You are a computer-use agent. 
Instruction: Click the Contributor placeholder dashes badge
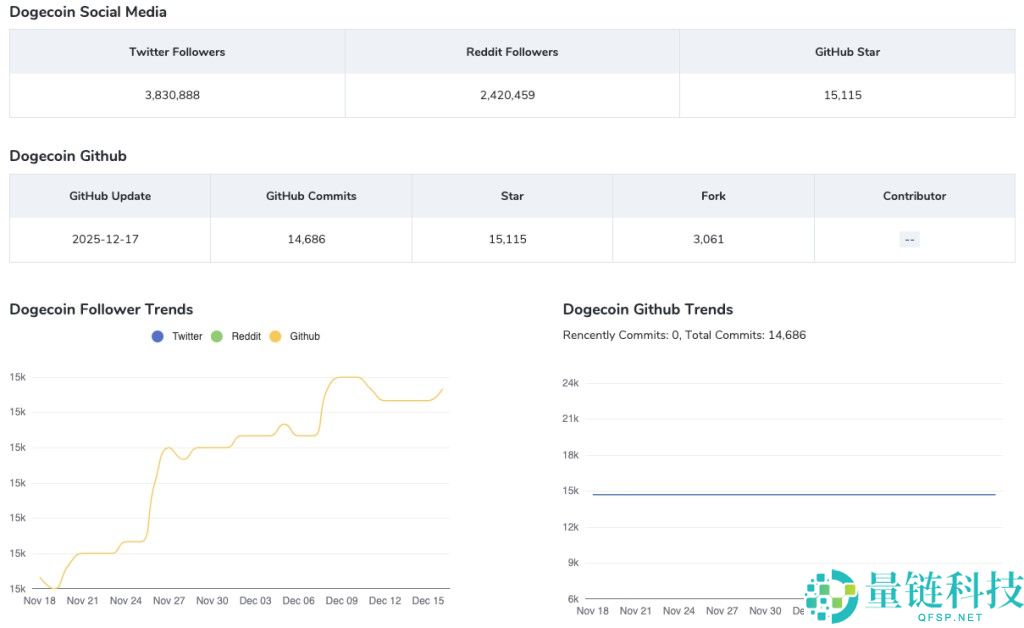click(909, 240)
